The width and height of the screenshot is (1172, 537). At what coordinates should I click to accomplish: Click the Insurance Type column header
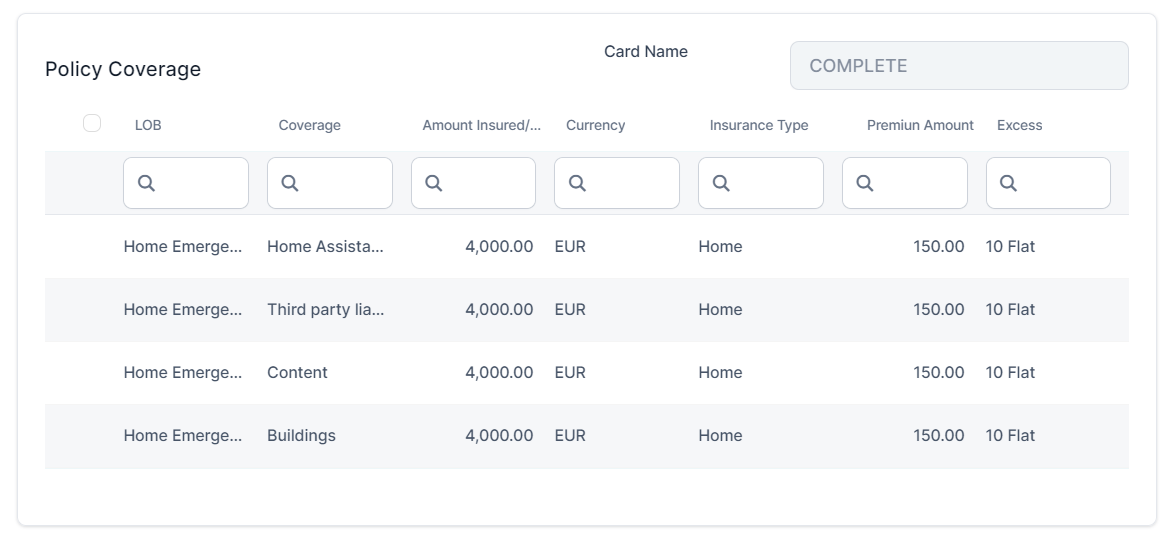click(758, 125)
